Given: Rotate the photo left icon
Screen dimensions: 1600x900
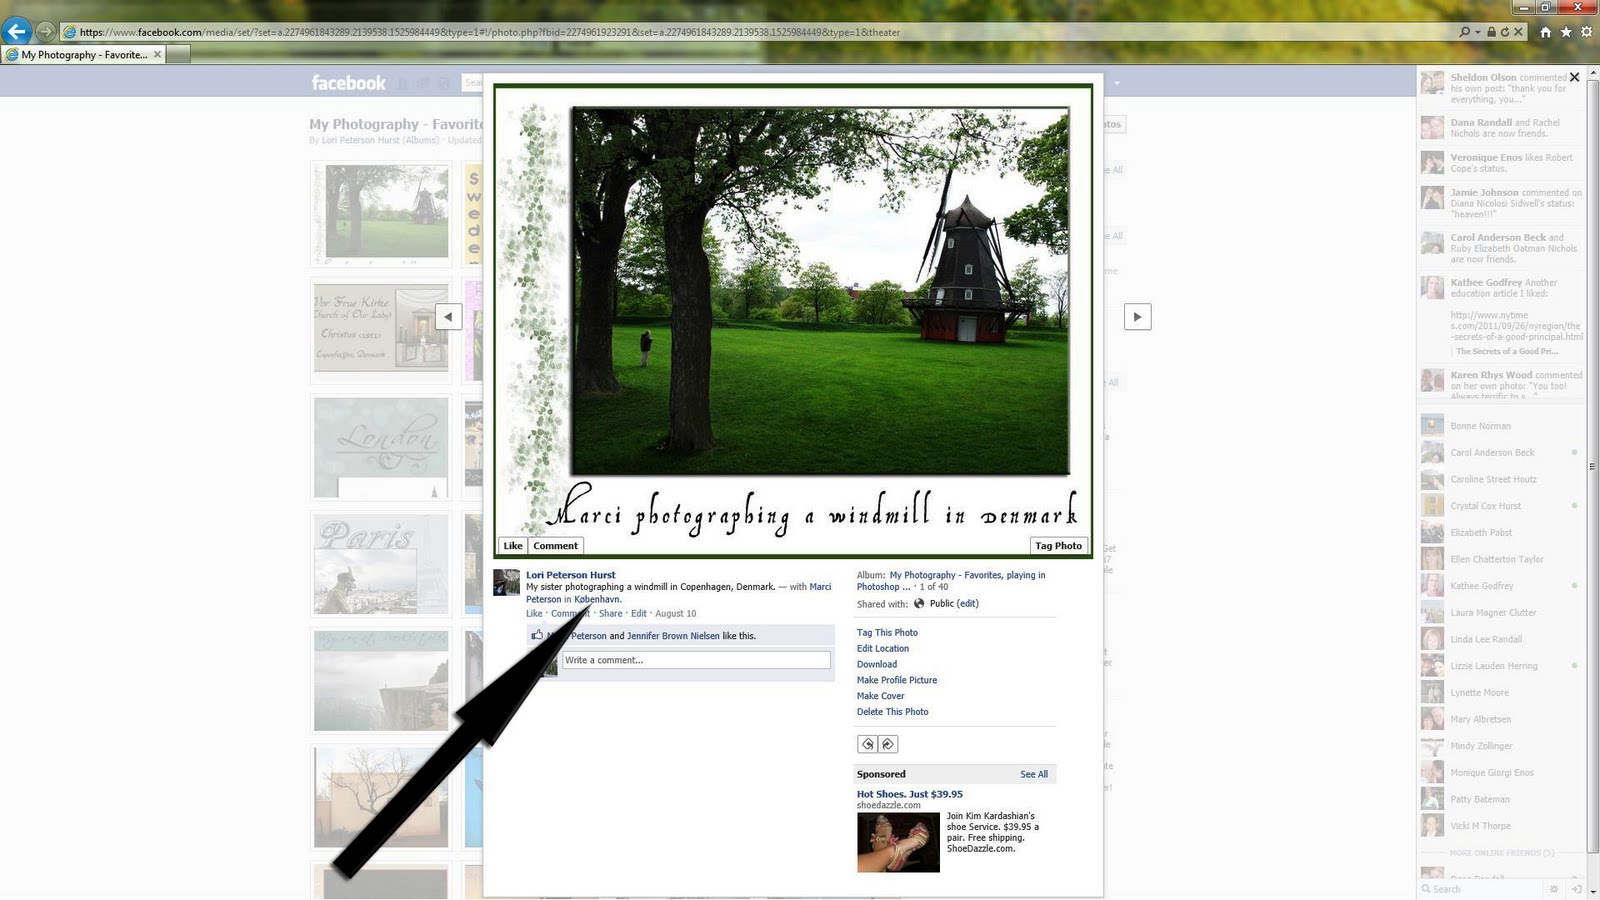Looking at the screenshot, I should tap(867, 744).
